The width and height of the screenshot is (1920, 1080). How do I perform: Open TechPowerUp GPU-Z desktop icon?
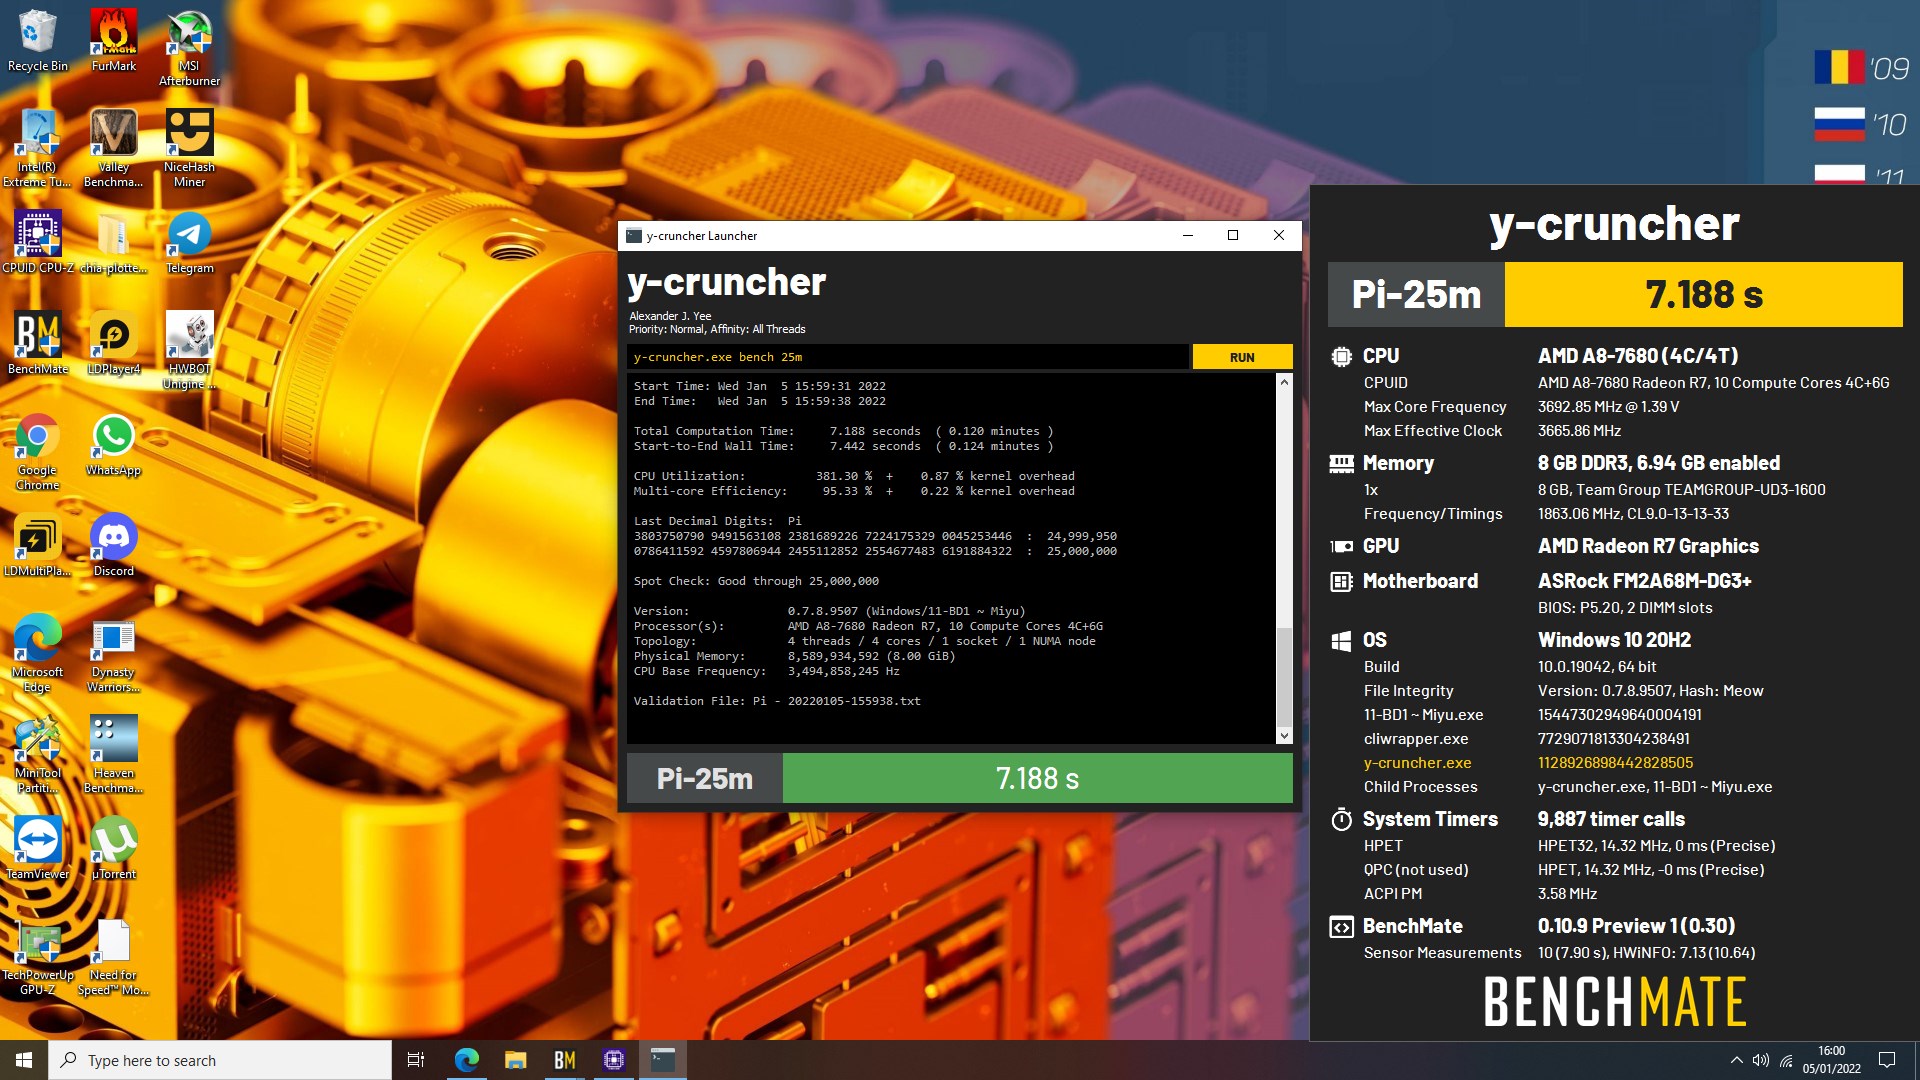(x=38, y=956)
